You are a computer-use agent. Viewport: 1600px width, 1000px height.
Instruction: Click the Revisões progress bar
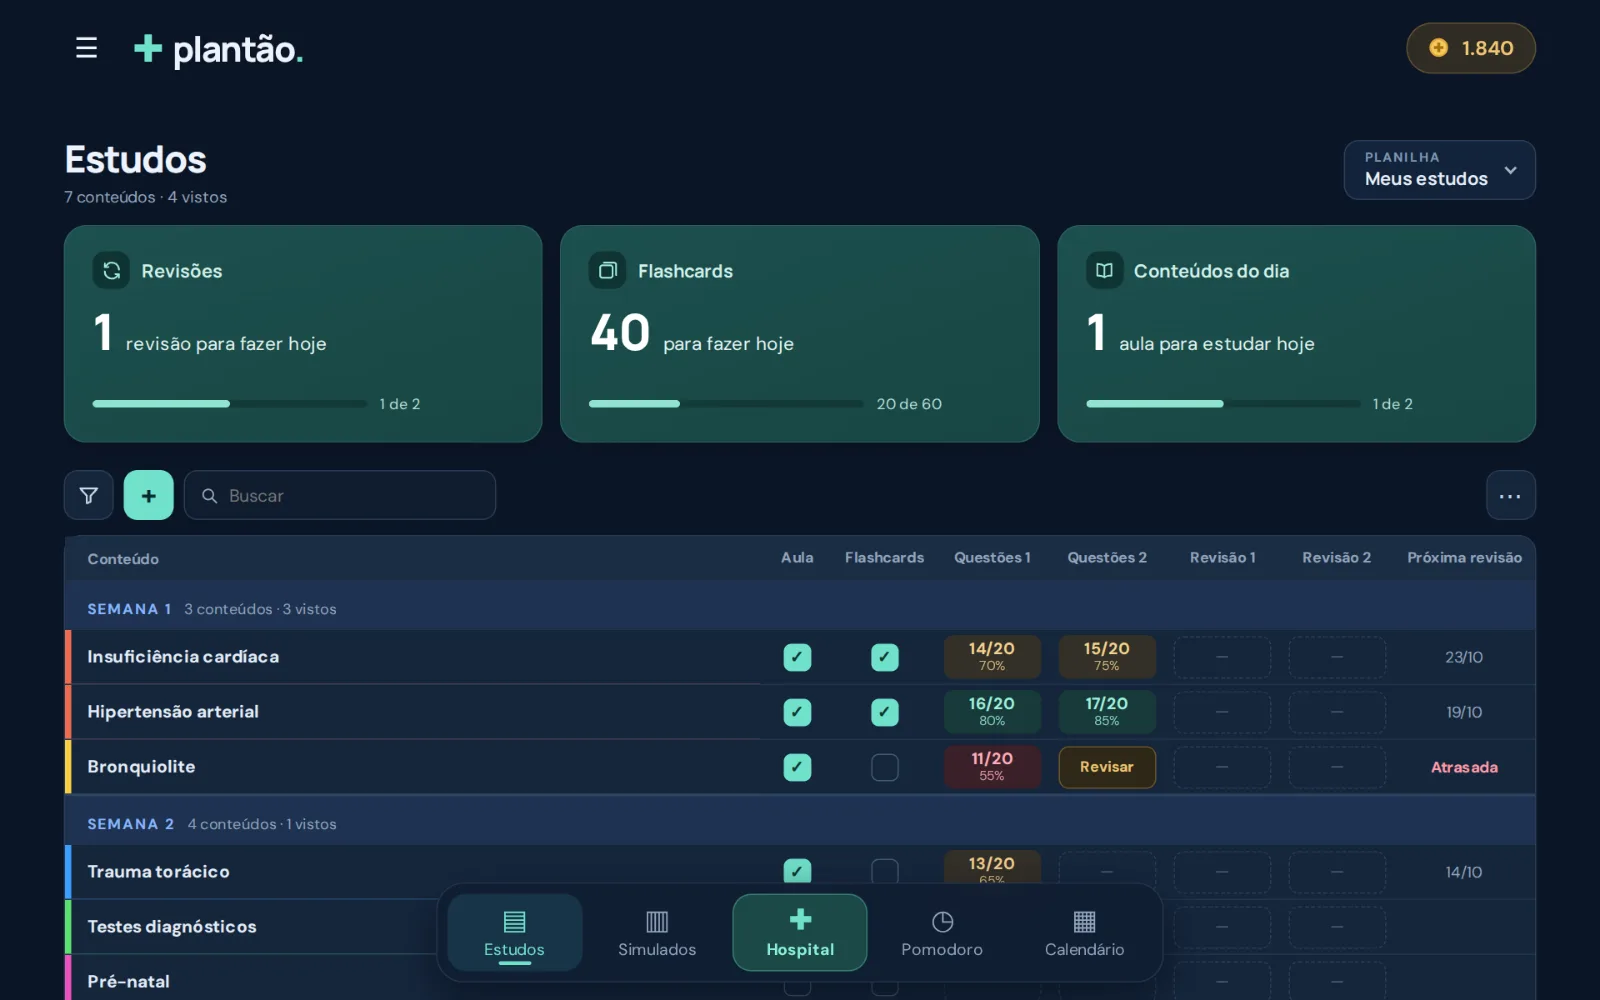[230, 404]
